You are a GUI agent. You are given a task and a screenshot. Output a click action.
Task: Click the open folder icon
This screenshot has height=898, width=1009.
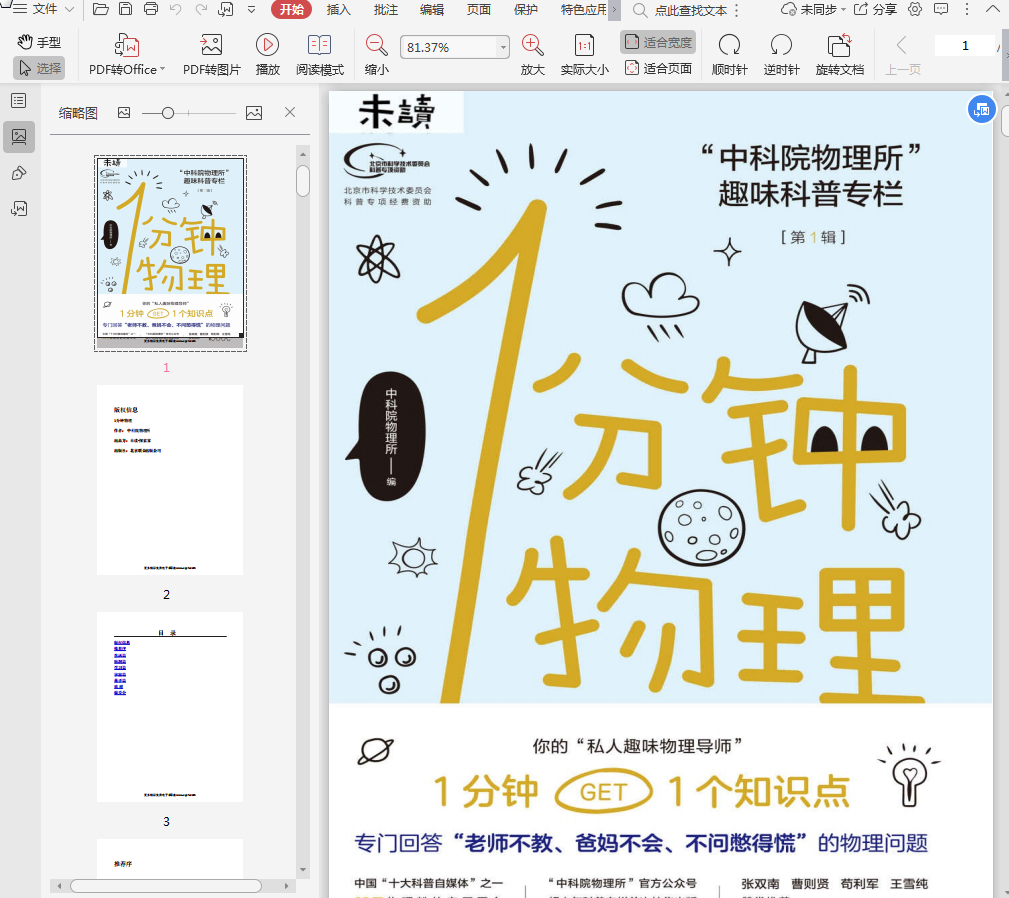[x=100, y=9]
